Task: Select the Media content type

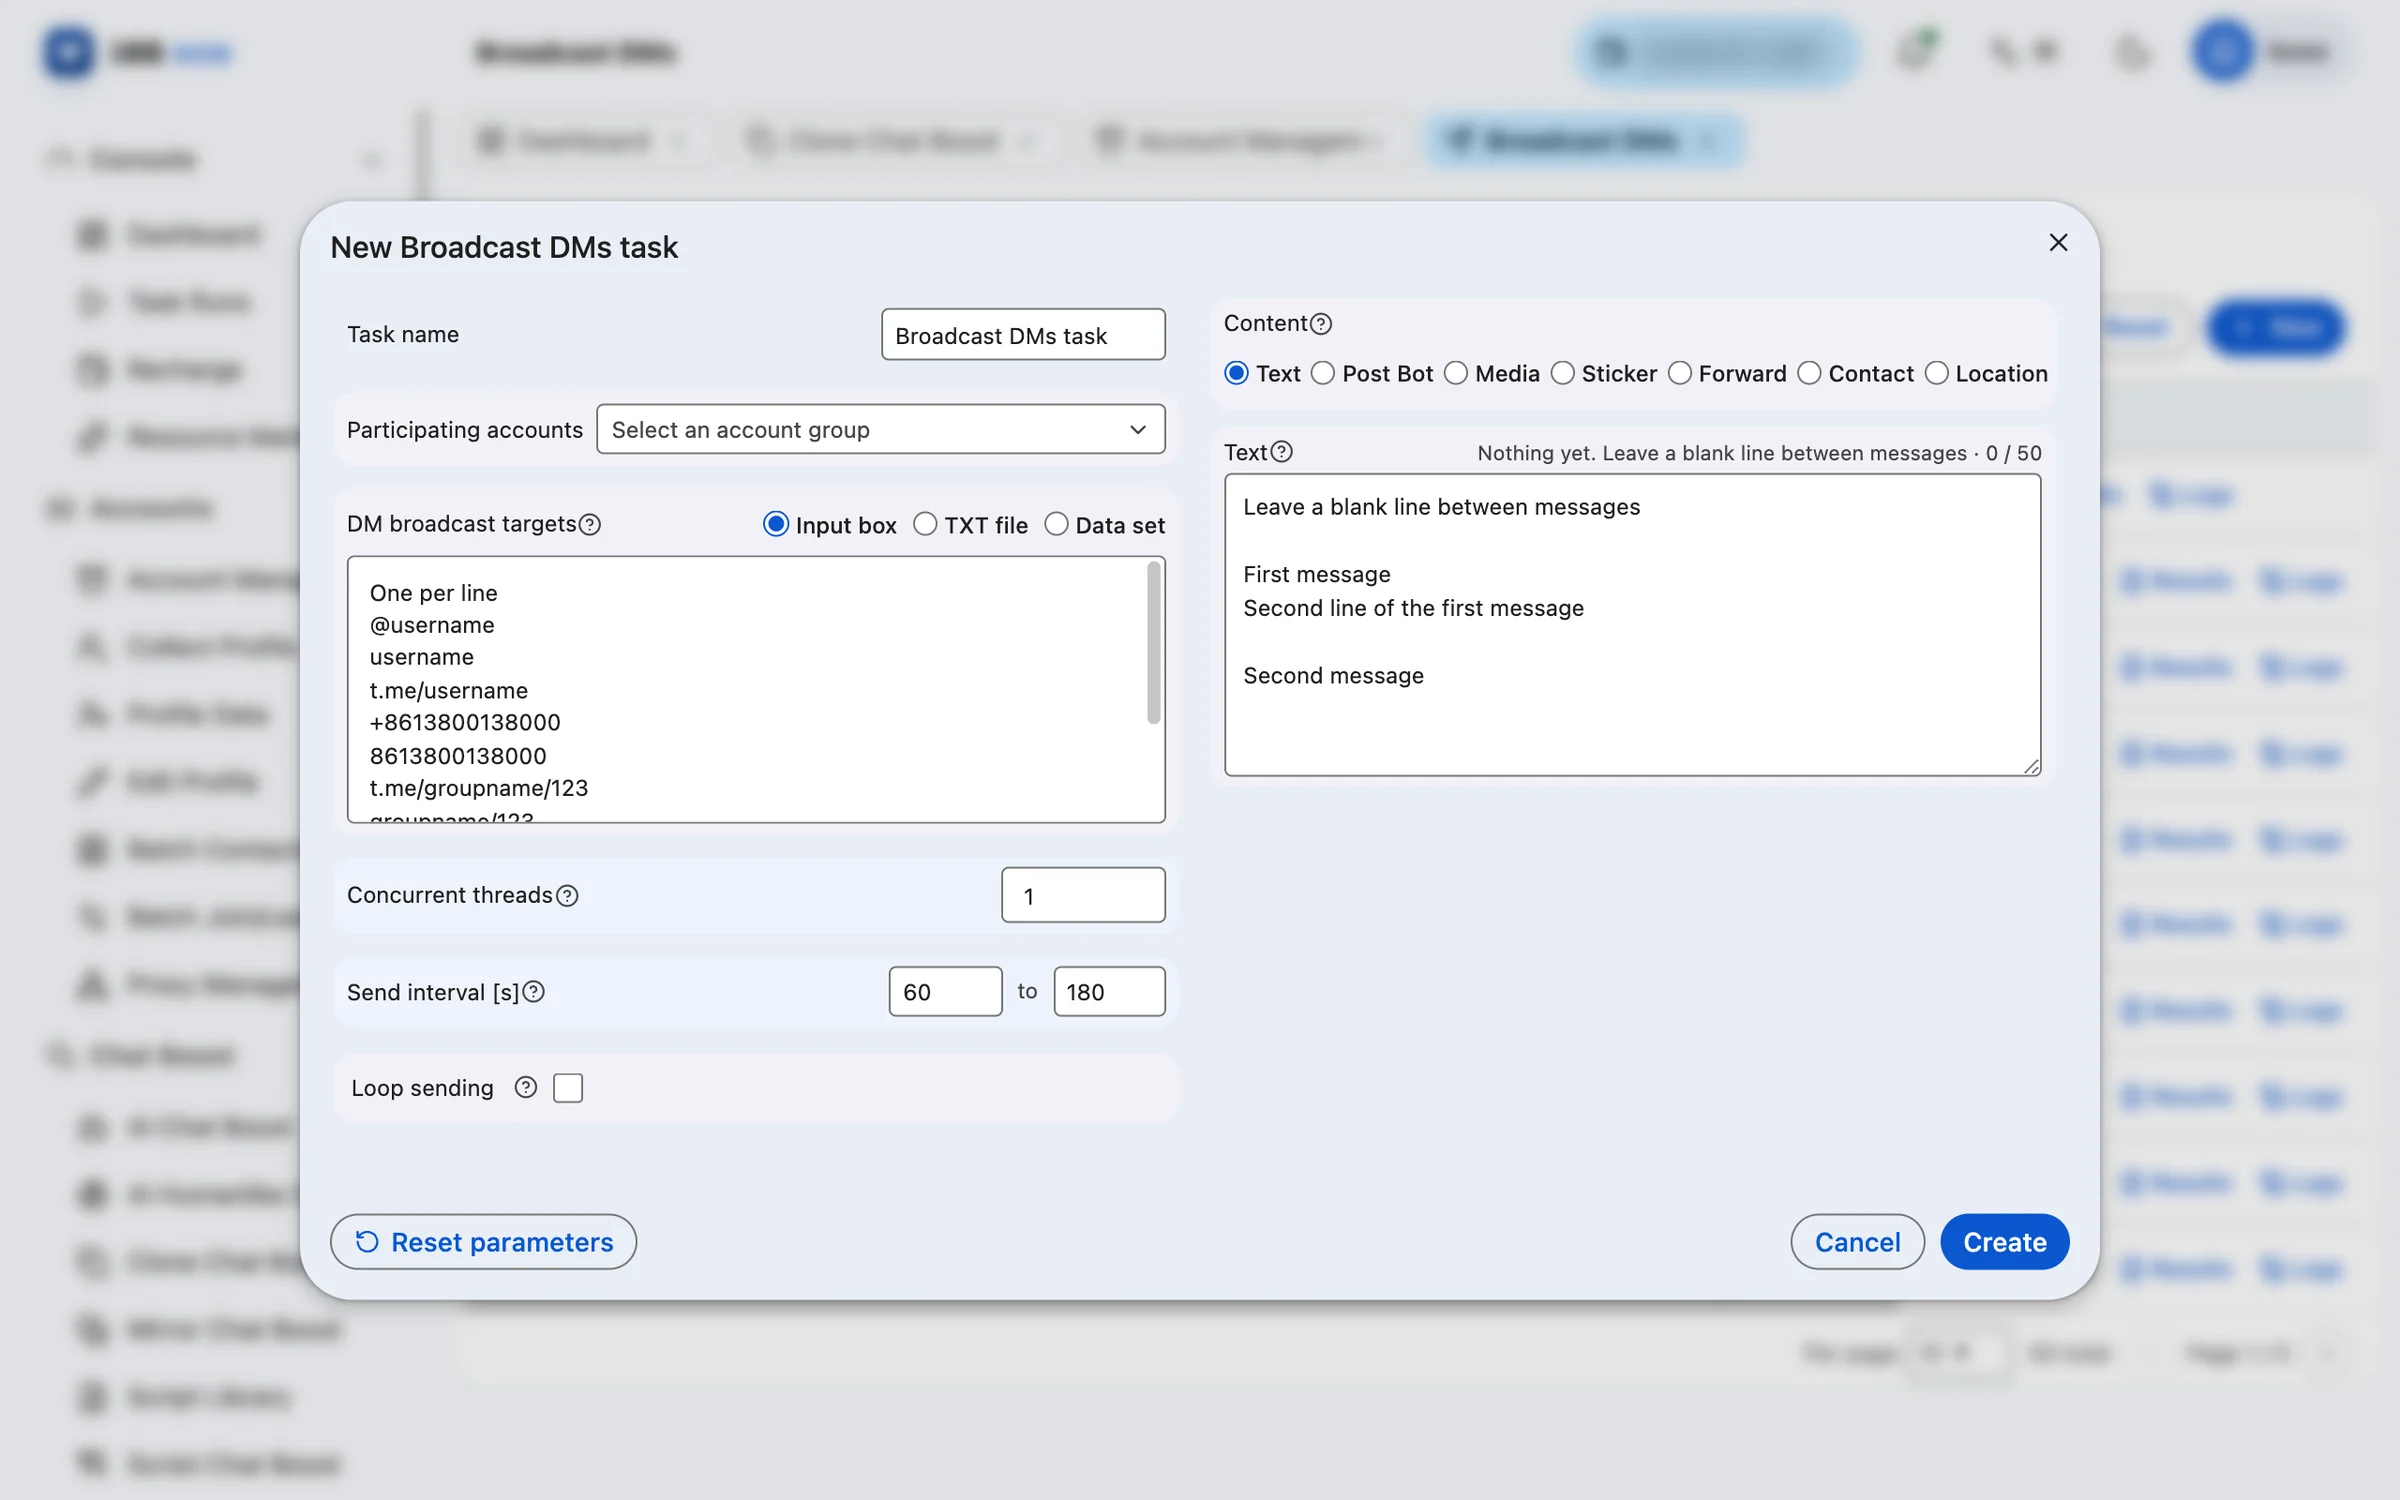Action: point(1456,373)
